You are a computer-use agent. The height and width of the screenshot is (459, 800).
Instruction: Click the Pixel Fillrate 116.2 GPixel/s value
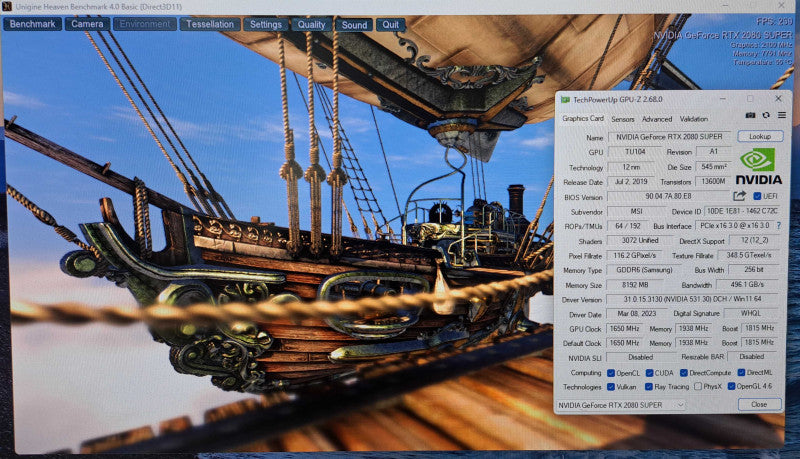coord(634,255)
